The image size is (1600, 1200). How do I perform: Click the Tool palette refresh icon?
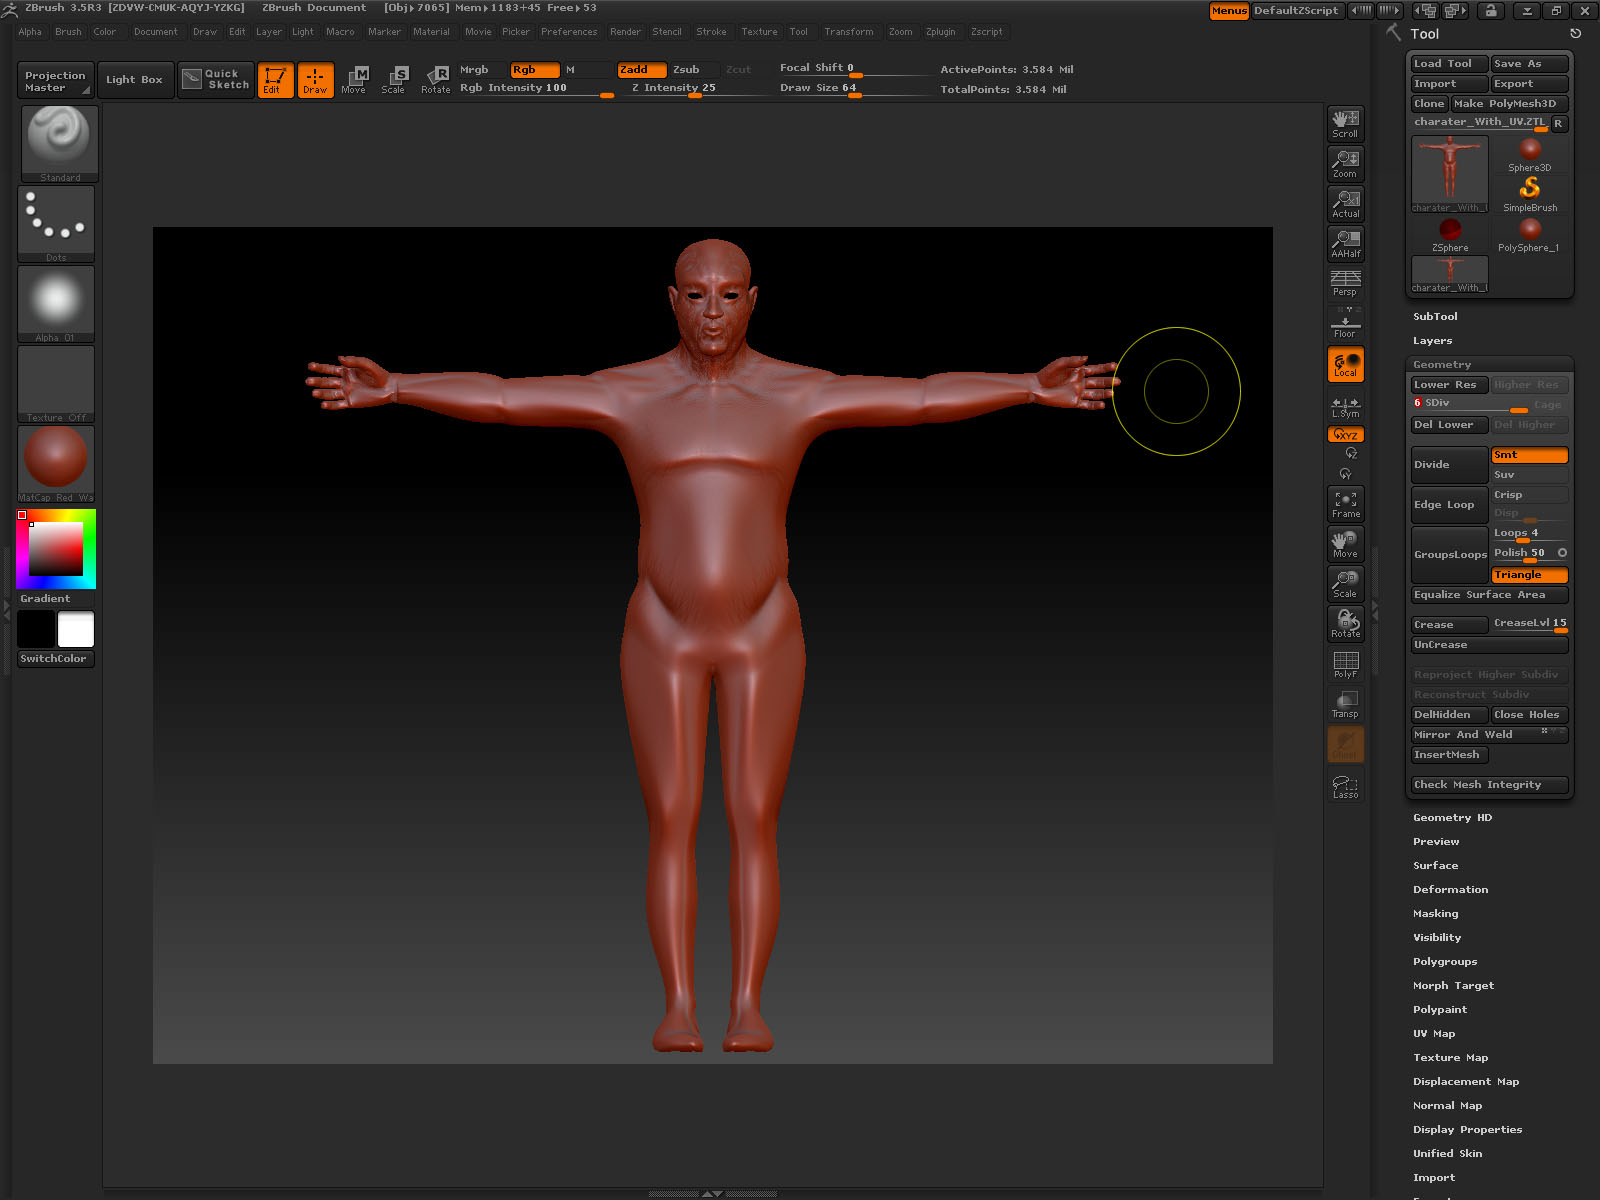pos(1576,34)
